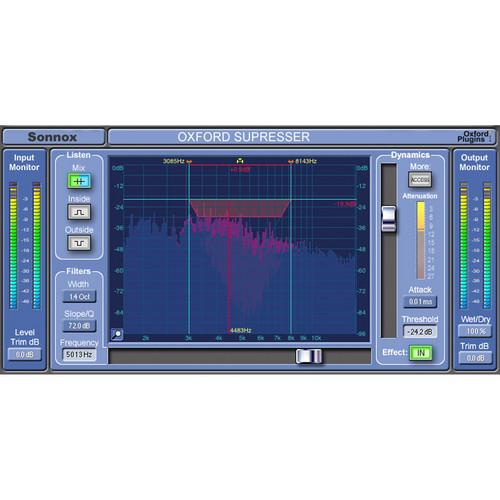Toggle the Mix listen button
Screen dimensions: 500x500
79,181
